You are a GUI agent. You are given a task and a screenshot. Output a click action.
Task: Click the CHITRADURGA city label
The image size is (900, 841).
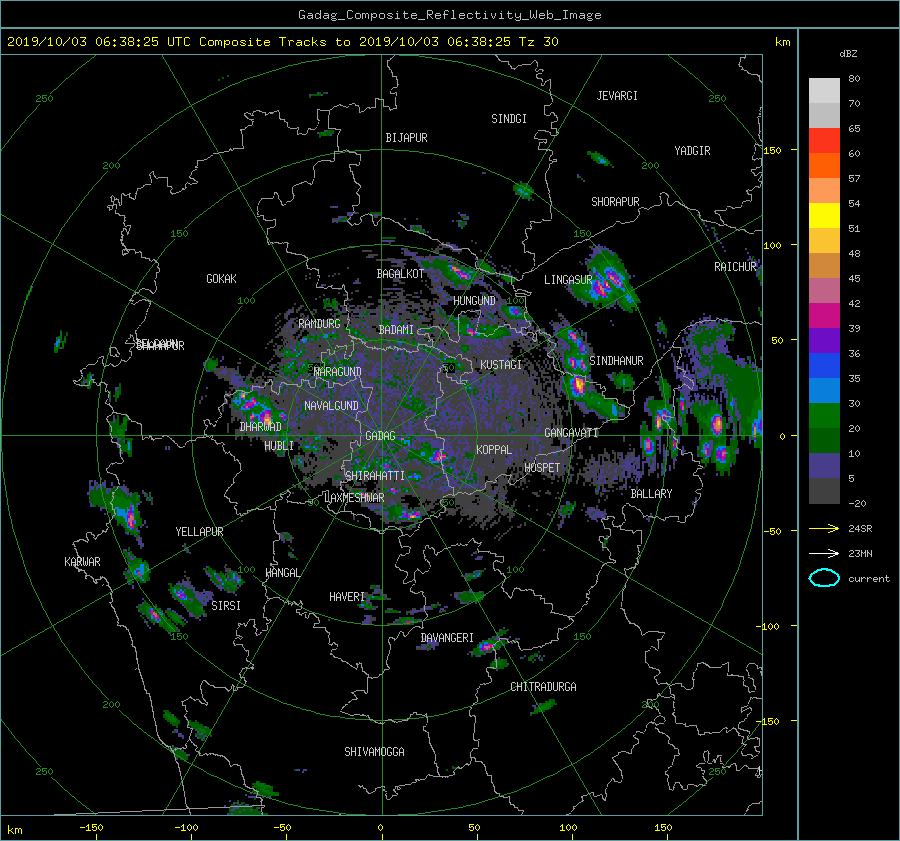[x=543, y=687]
